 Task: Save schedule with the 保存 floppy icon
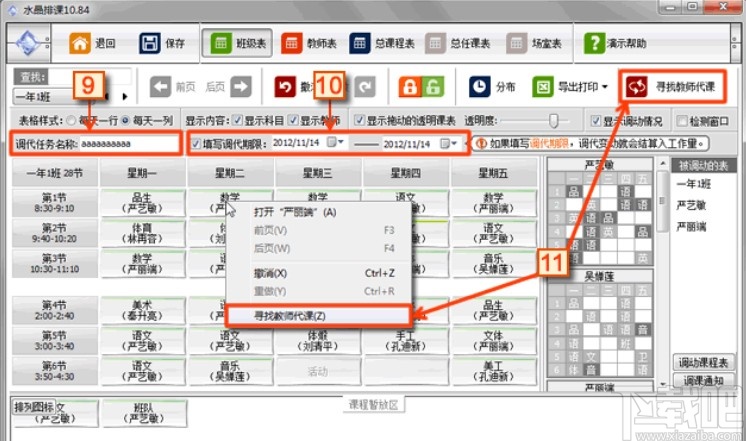(149, 43)
